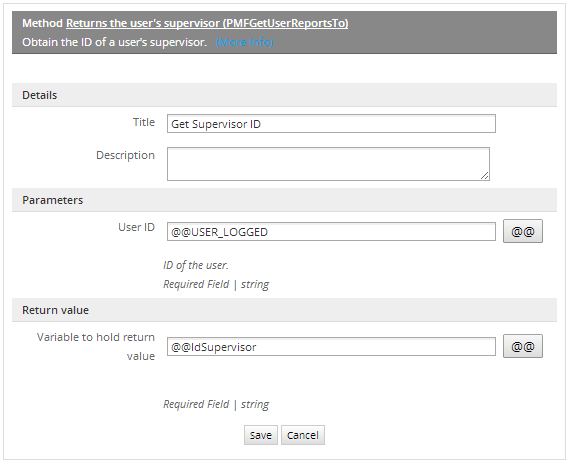The width and height of the screenshot is (567, 462).
Task: Open the More Info link
Action: [244, 42]
